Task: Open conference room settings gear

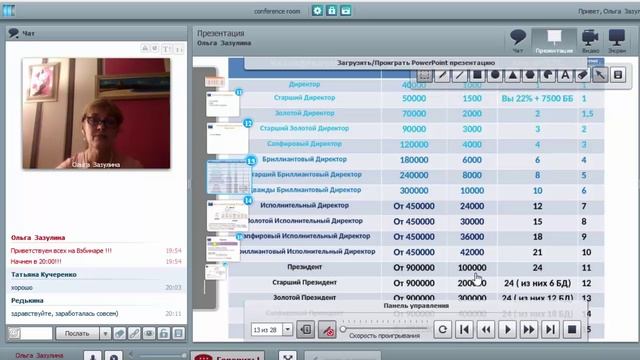Action: pyautogui.click(x=317, y=11)
